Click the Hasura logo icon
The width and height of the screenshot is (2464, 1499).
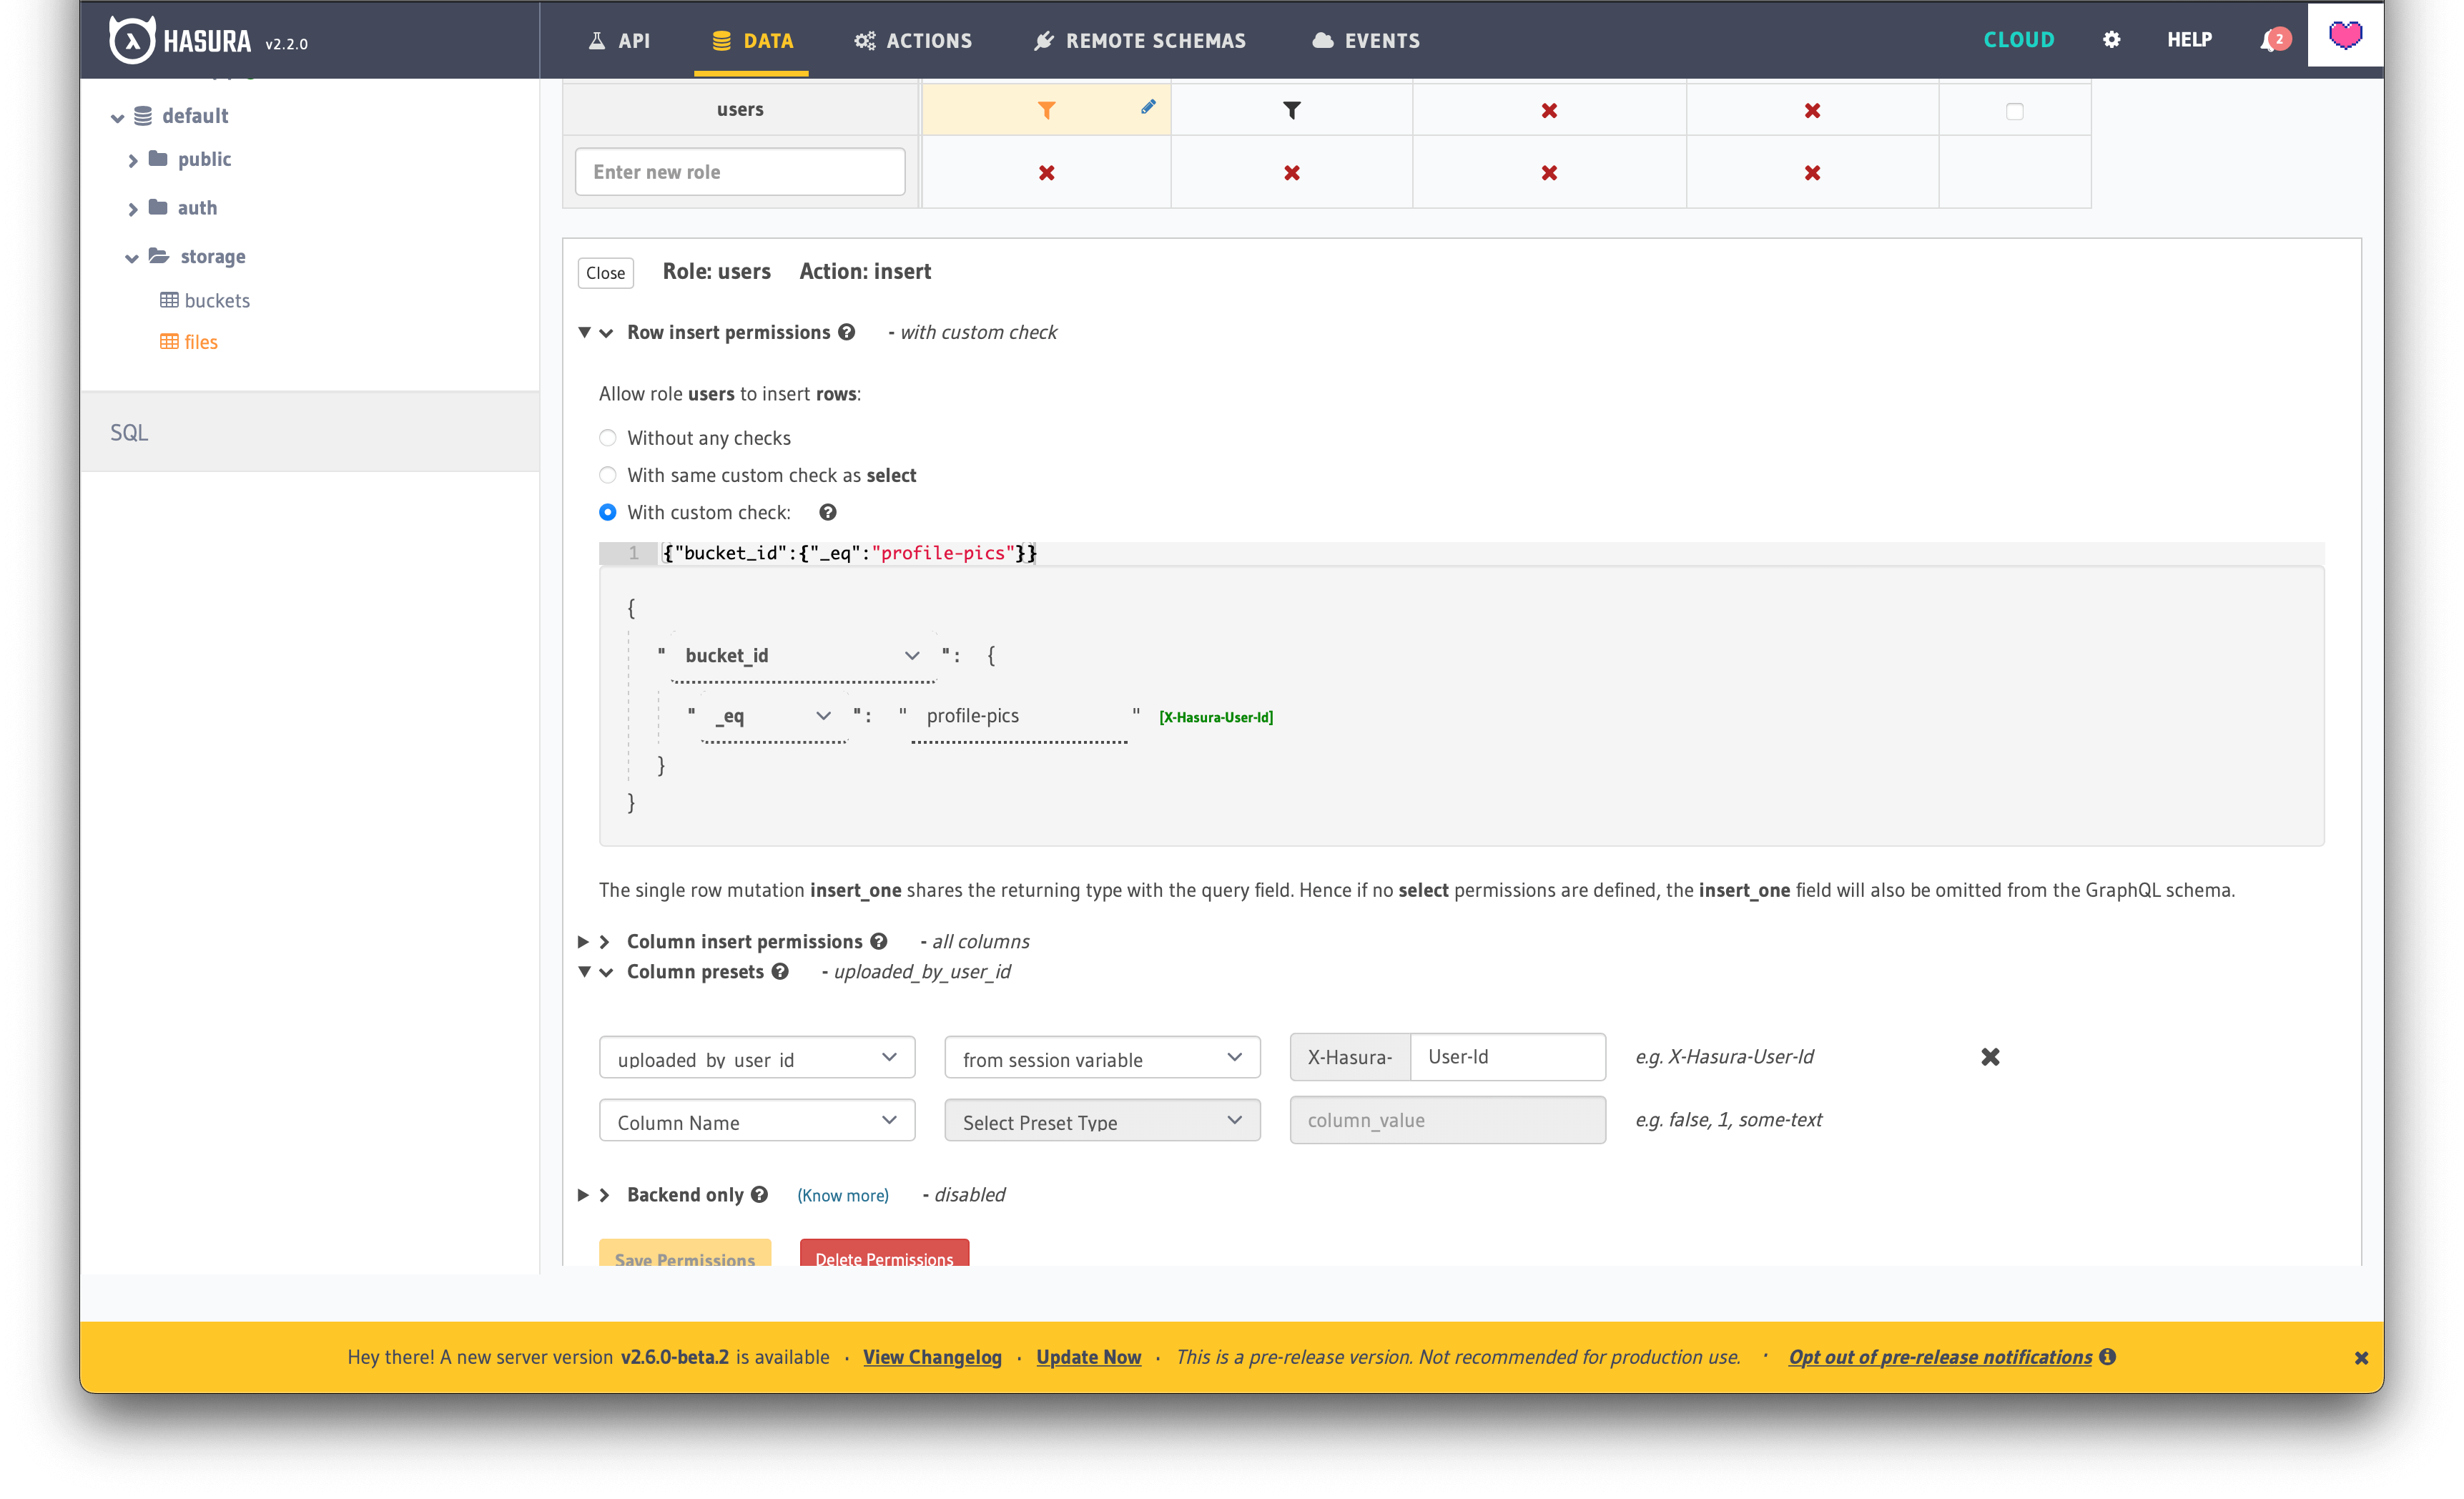tap(131, 40)
